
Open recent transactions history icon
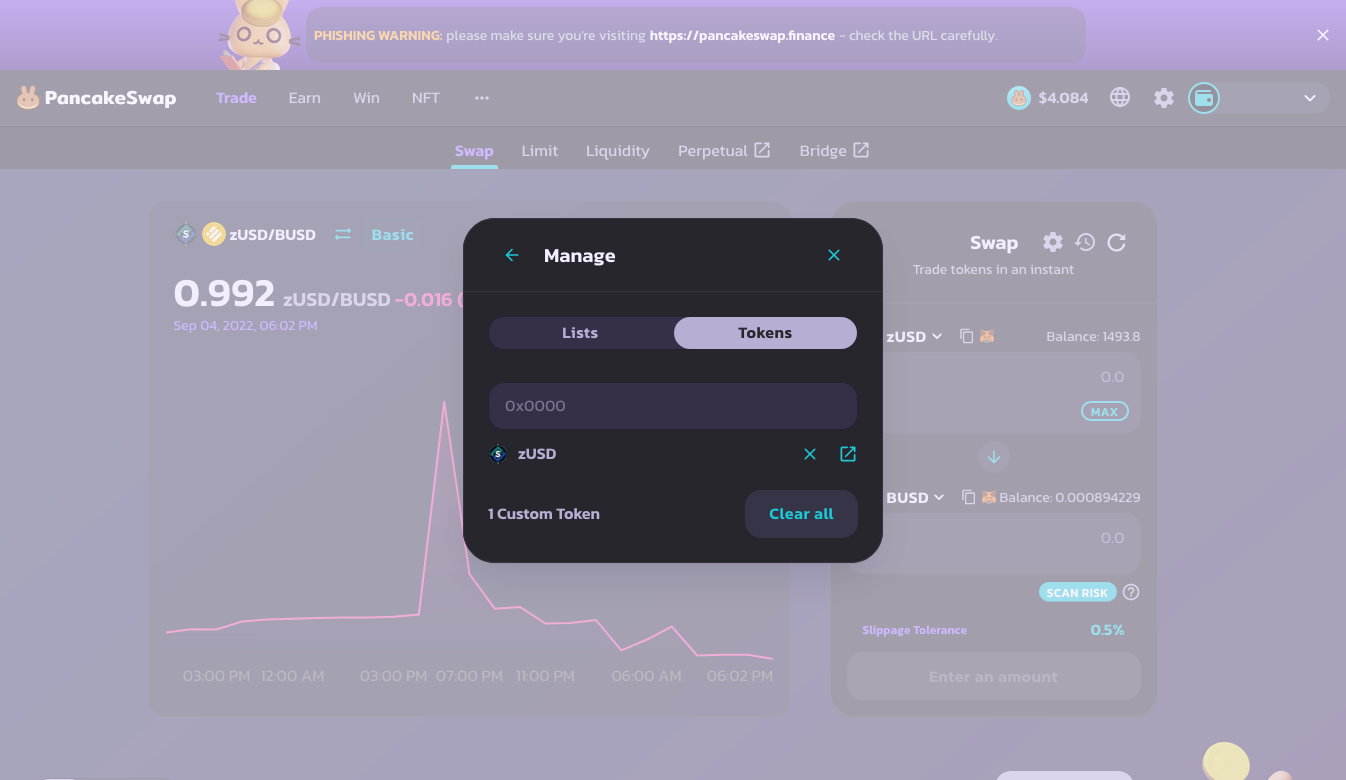[1085, 242]
